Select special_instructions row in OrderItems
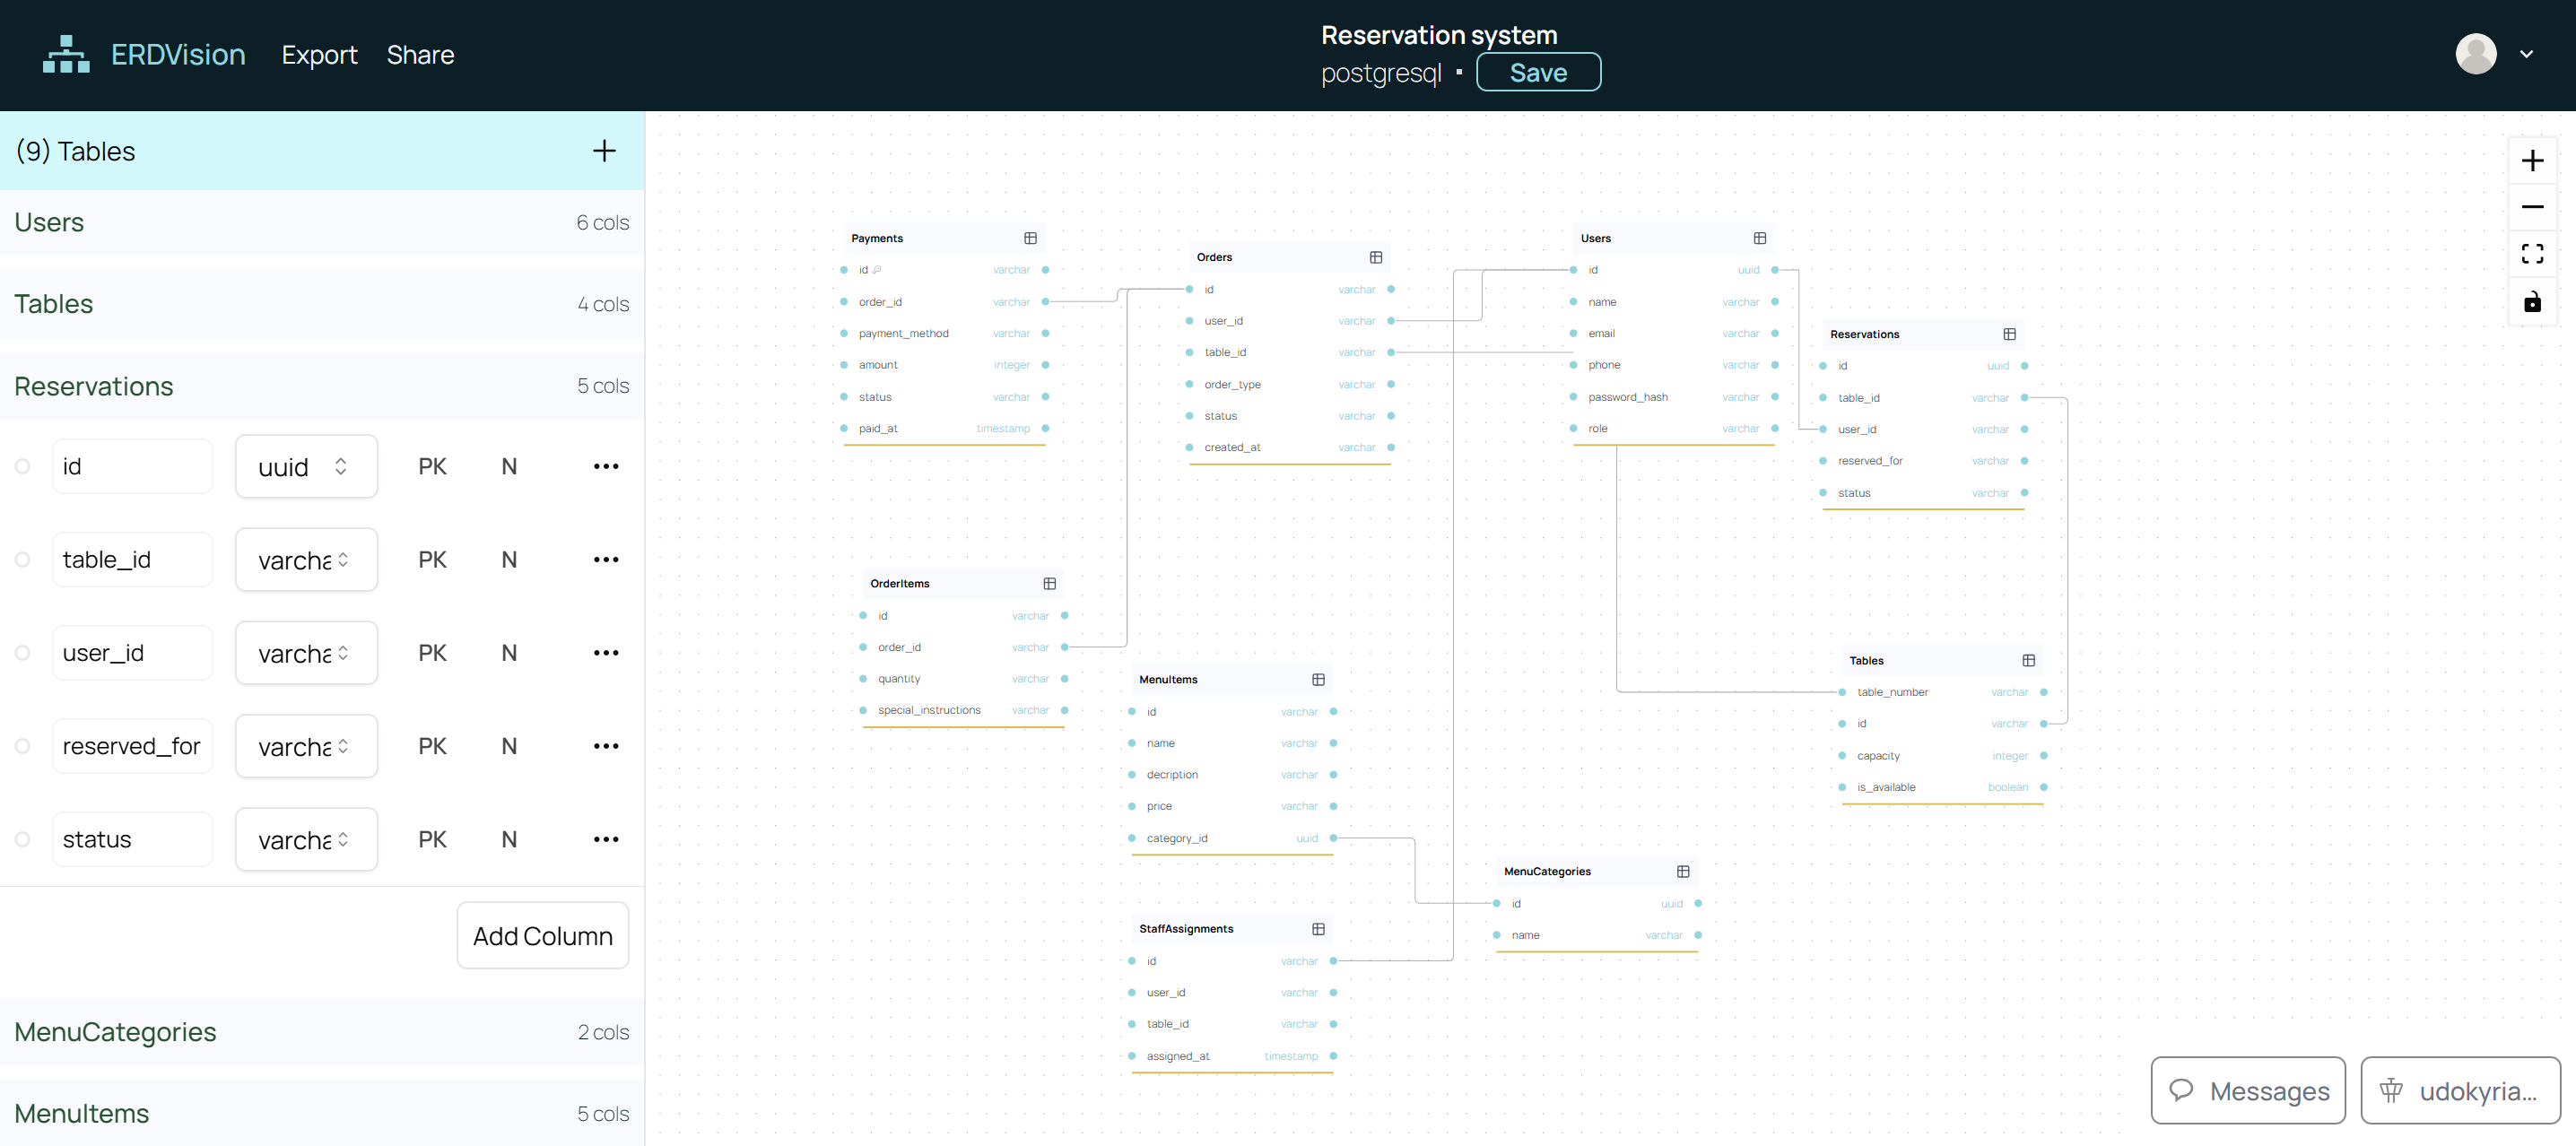 [963, 710]
